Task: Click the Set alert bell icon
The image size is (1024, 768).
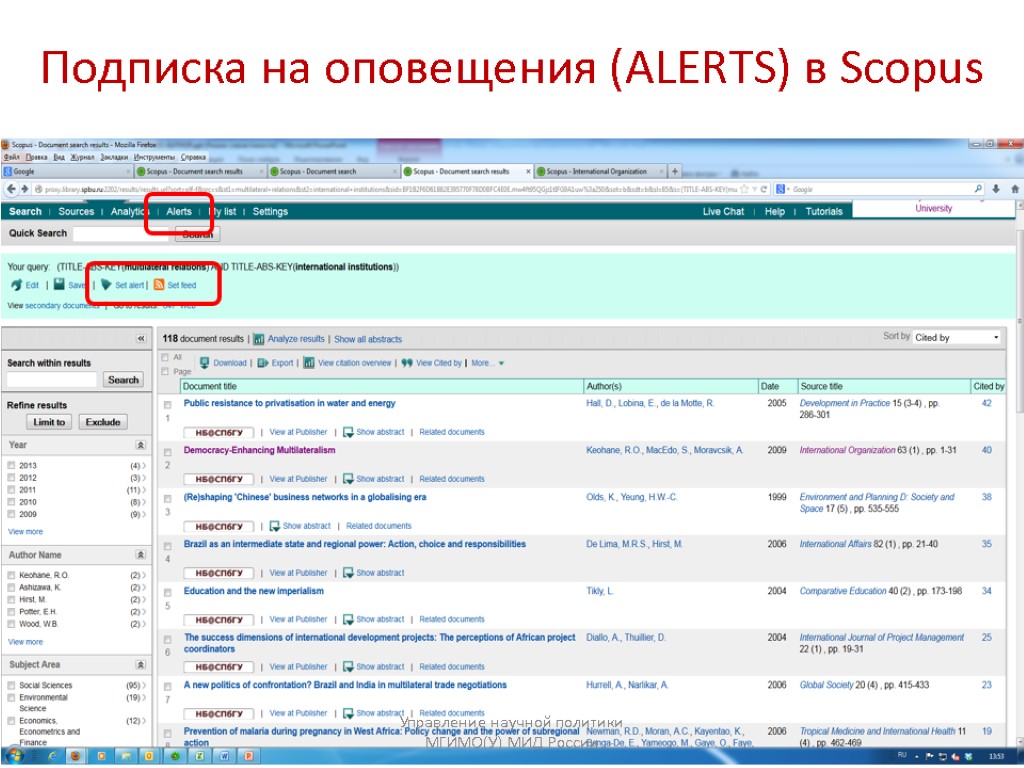Action: click(106, 285)
